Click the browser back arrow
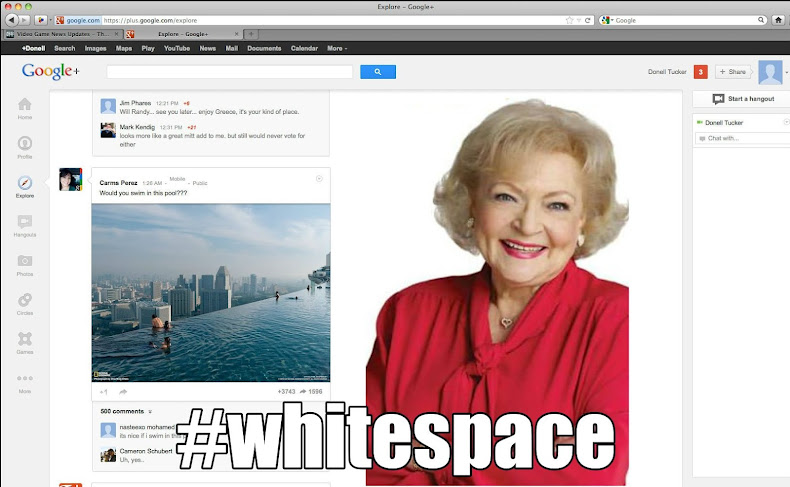This screenshot has height=487, width=790. 11,20
